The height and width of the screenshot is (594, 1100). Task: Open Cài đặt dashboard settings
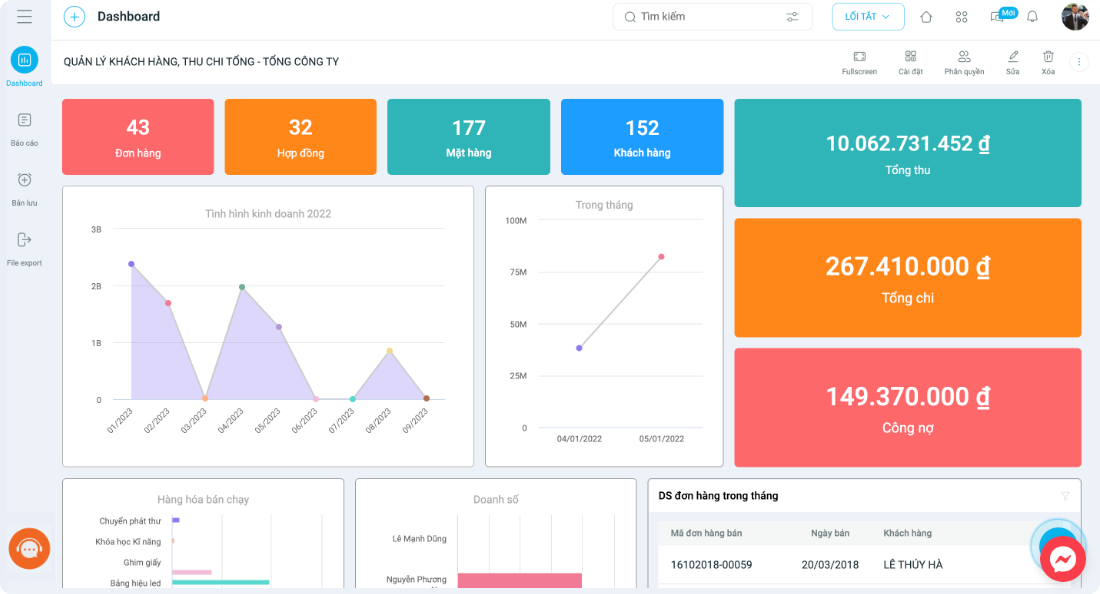coord(911,62)
